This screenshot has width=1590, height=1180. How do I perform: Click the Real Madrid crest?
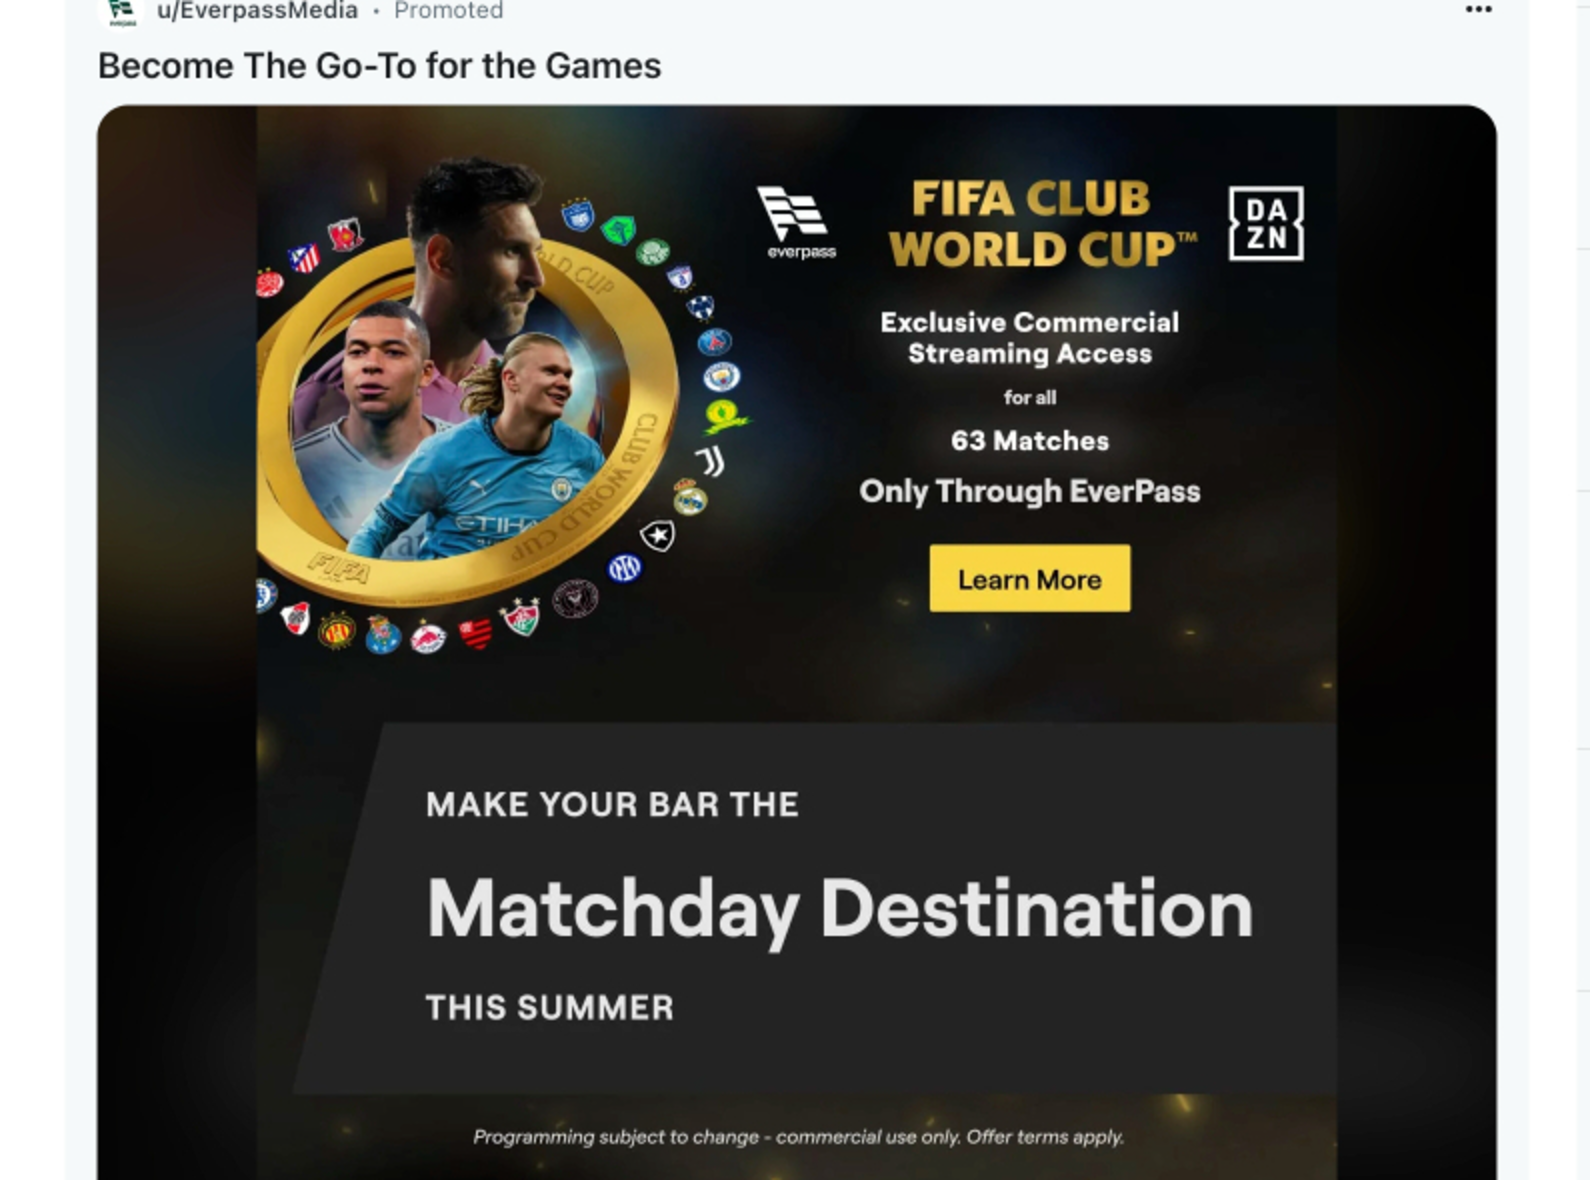[x=690, y=497]
